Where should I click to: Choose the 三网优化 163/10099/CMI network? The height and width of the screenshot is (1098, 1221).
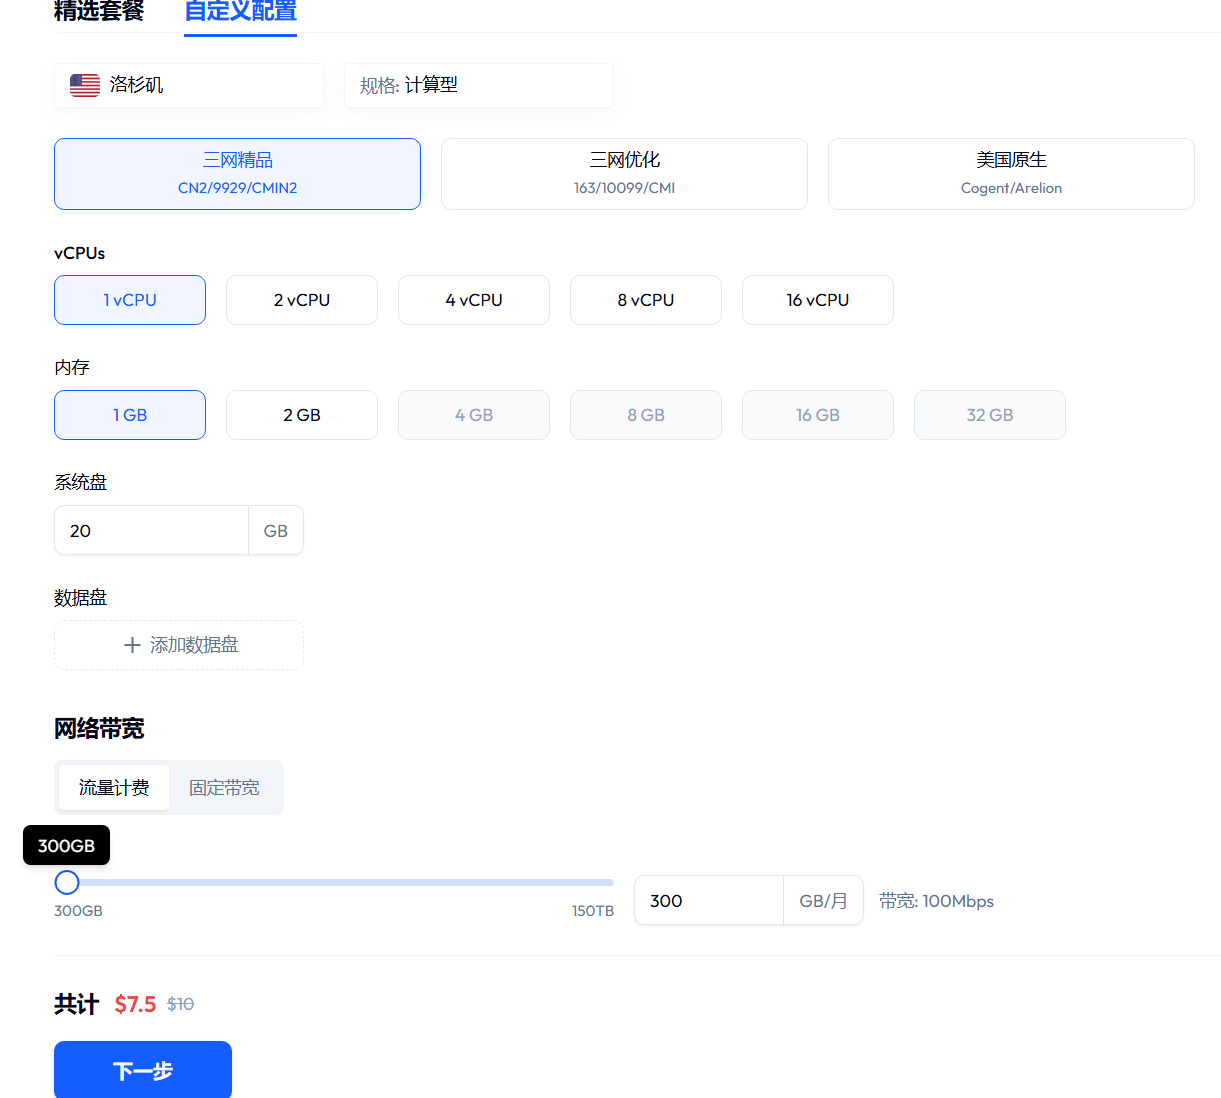coord(624,174)
